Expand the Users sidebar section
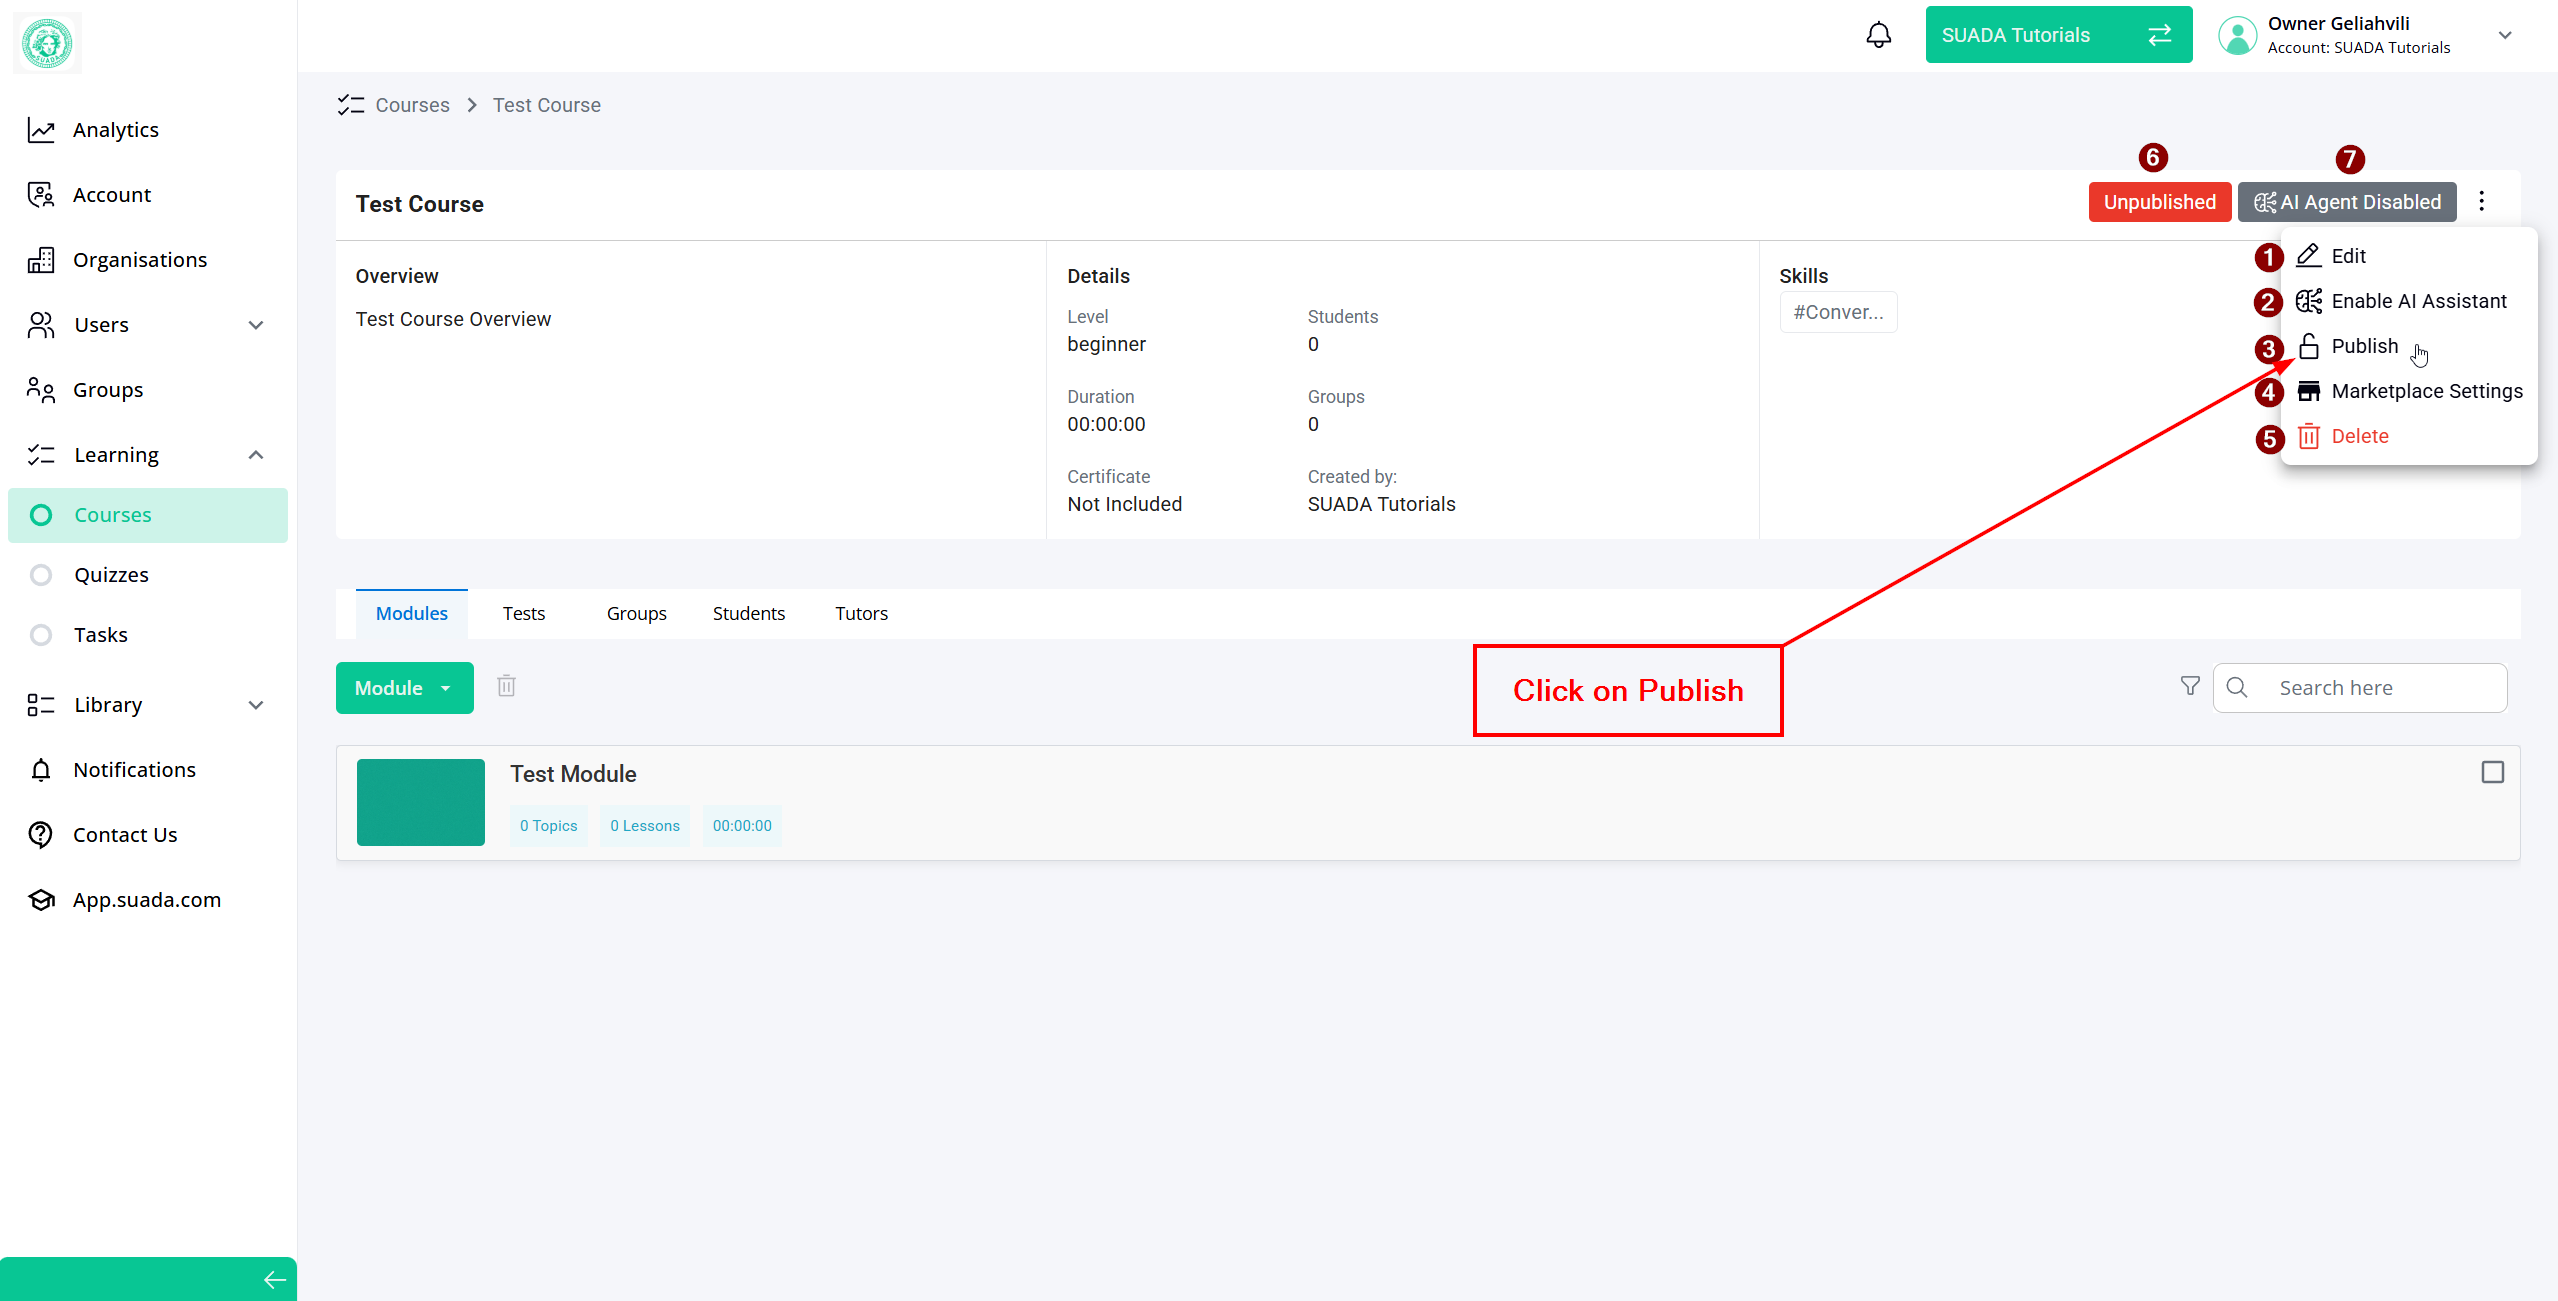2558x1301 pixels. click(255, 325)
